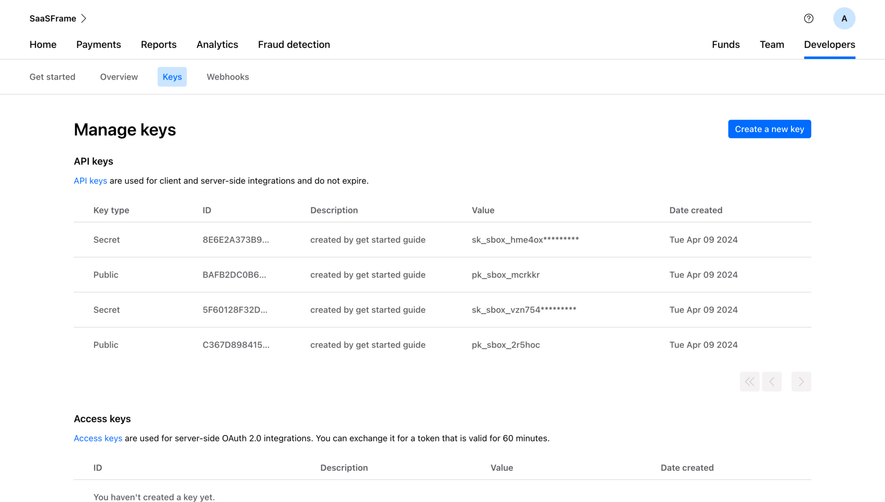Select key ID C367D898415...
The height and width of the screenshot is (502, 885).
click(236, 345)
